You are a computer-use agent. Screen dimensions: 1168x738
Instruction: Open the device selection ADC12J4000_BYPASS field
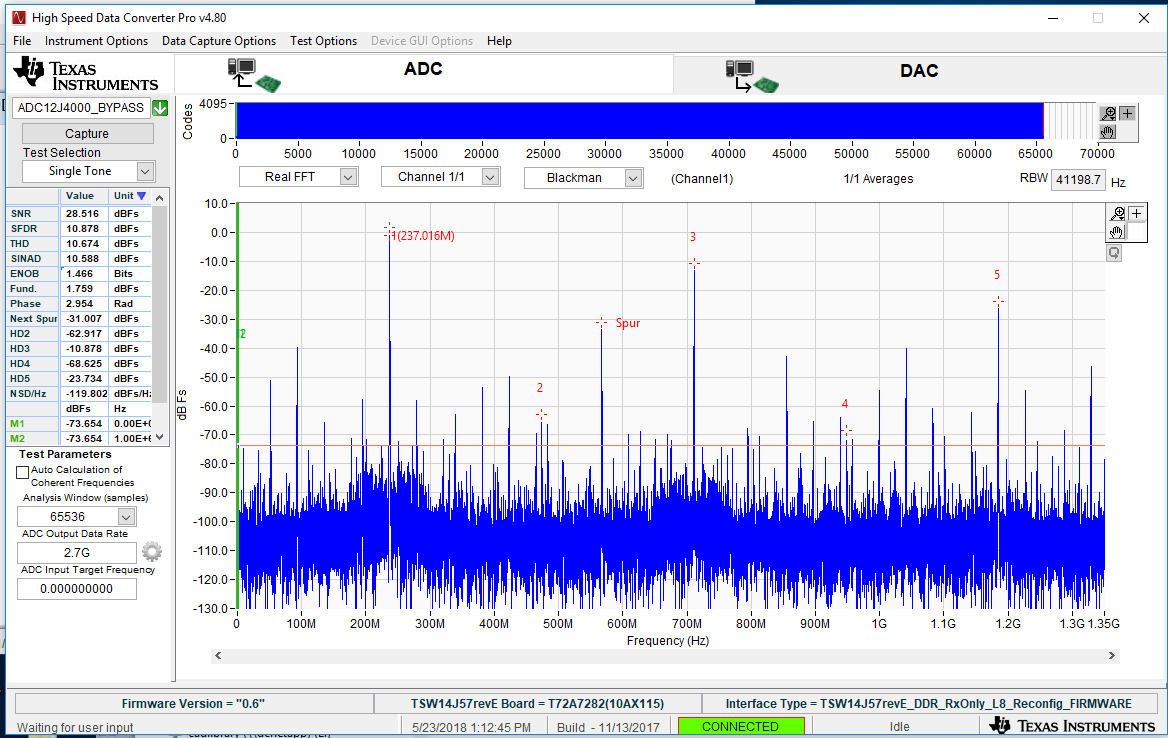(81, 108)
